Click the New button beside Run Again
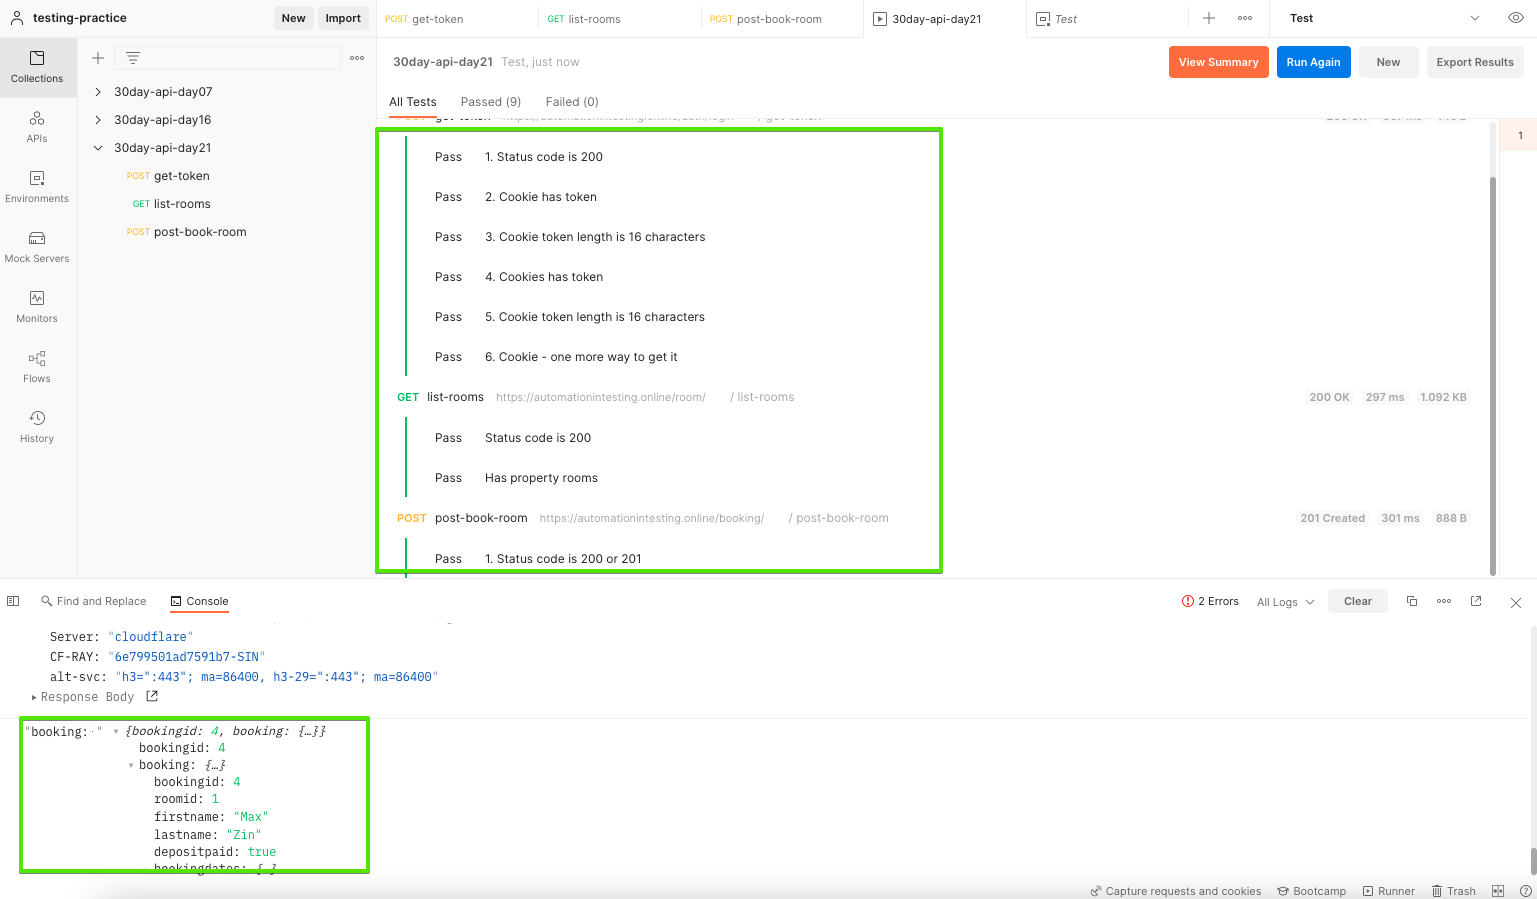This screenshot has width=1537, height=899. point(1388,62)
